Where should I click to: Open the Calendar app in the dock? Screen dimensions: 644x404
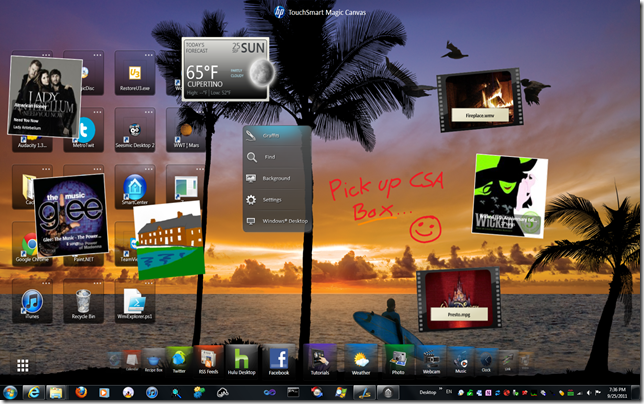(x=132, y=361)
